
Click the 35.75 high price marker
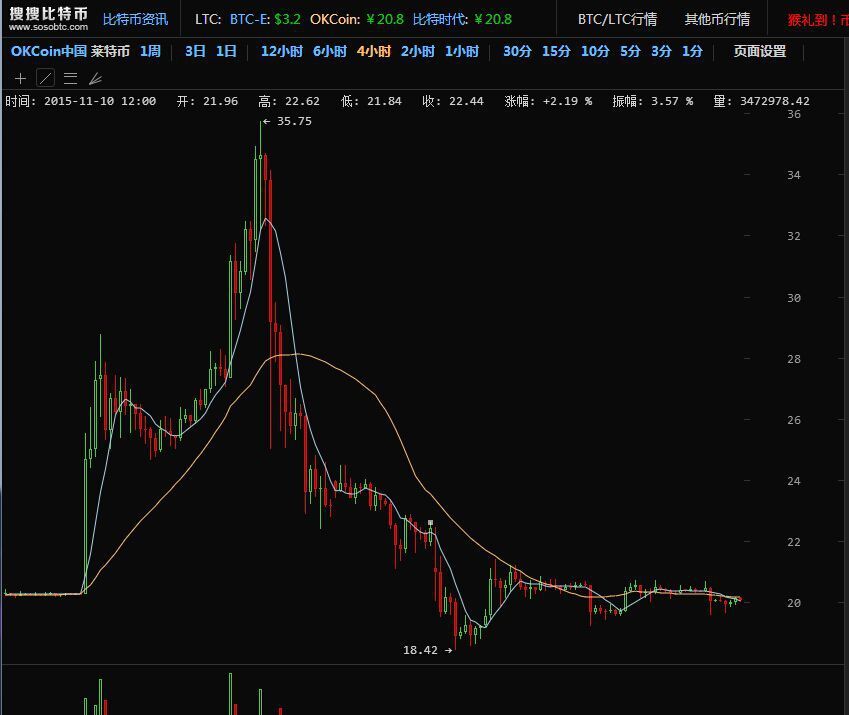click(x=288, y=121)
